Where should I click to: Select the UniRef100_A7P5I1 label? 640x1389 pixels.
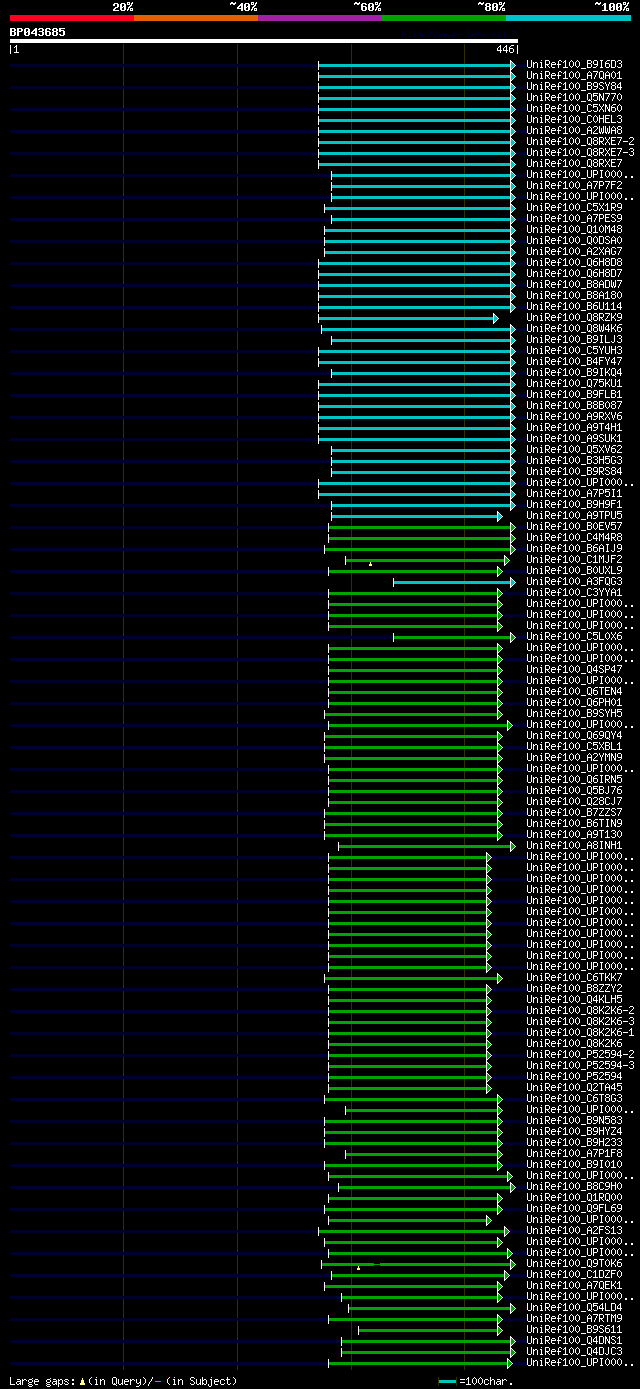tap(574, 494)
